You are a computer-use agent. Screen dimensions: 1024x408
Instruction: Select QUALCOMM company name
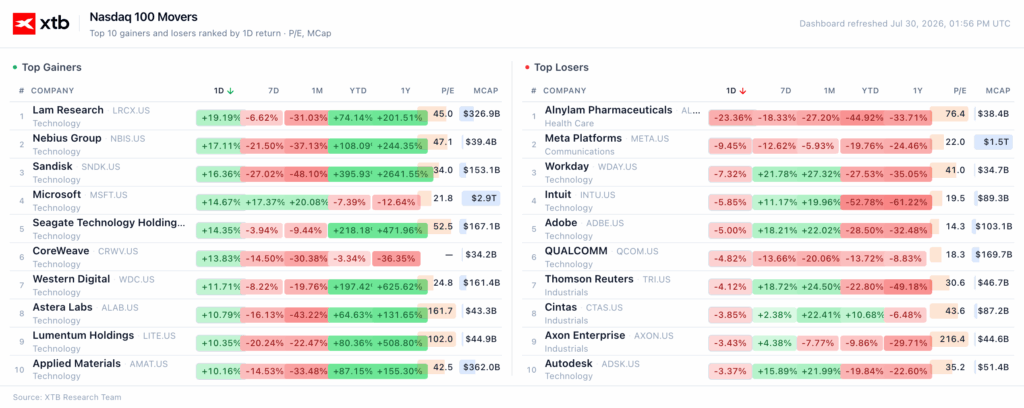tap(576, 250)
